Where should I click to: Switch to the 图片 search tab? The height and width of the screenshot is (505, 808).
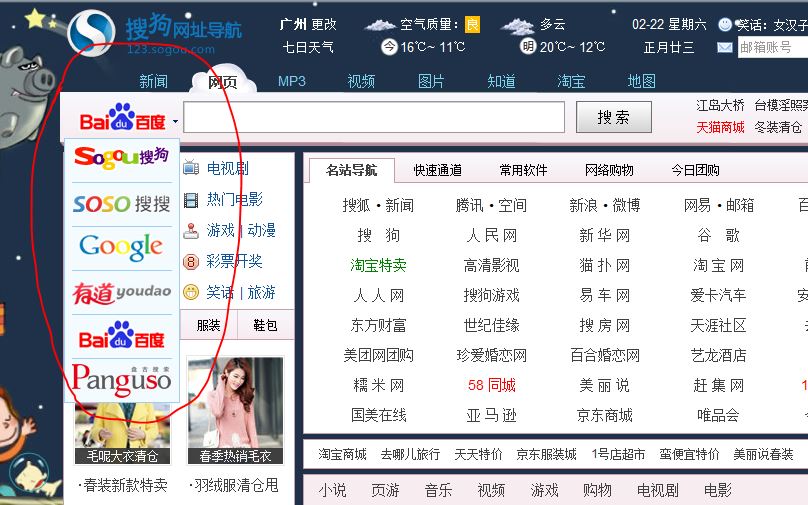tap(431, 81)
